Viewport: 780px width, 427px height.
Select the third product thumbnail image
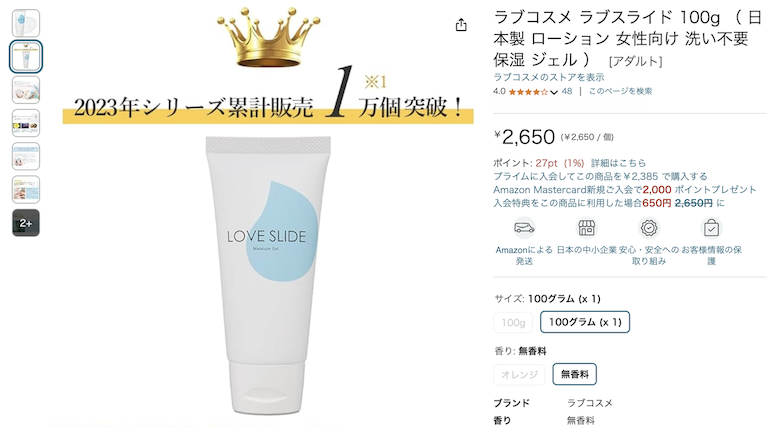click(26, 90)
